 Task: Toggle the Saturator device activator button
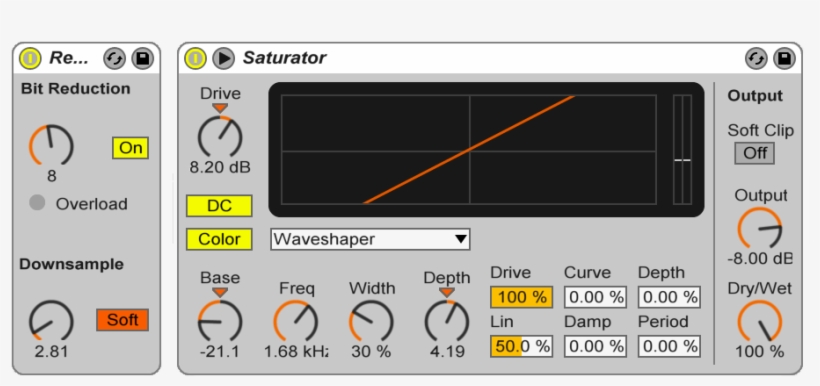point(195,58)
